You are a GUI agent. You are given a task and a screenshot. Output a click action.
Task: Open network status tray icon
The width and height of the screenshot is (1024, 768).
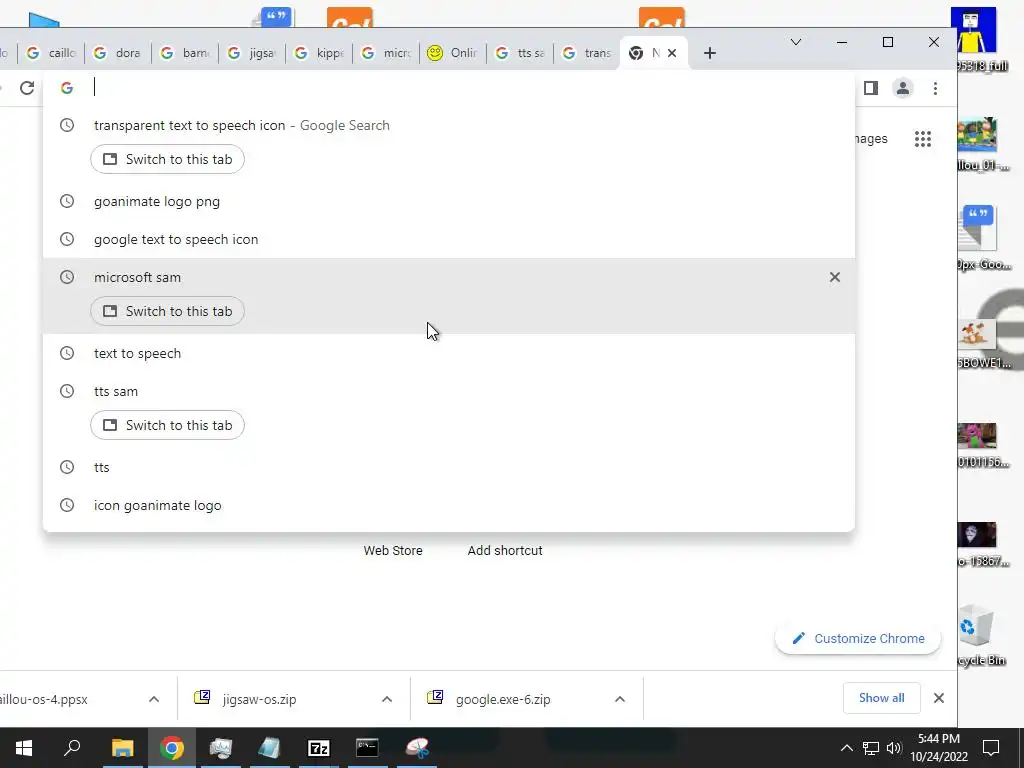pyautogui.click(x=871, y=748)
